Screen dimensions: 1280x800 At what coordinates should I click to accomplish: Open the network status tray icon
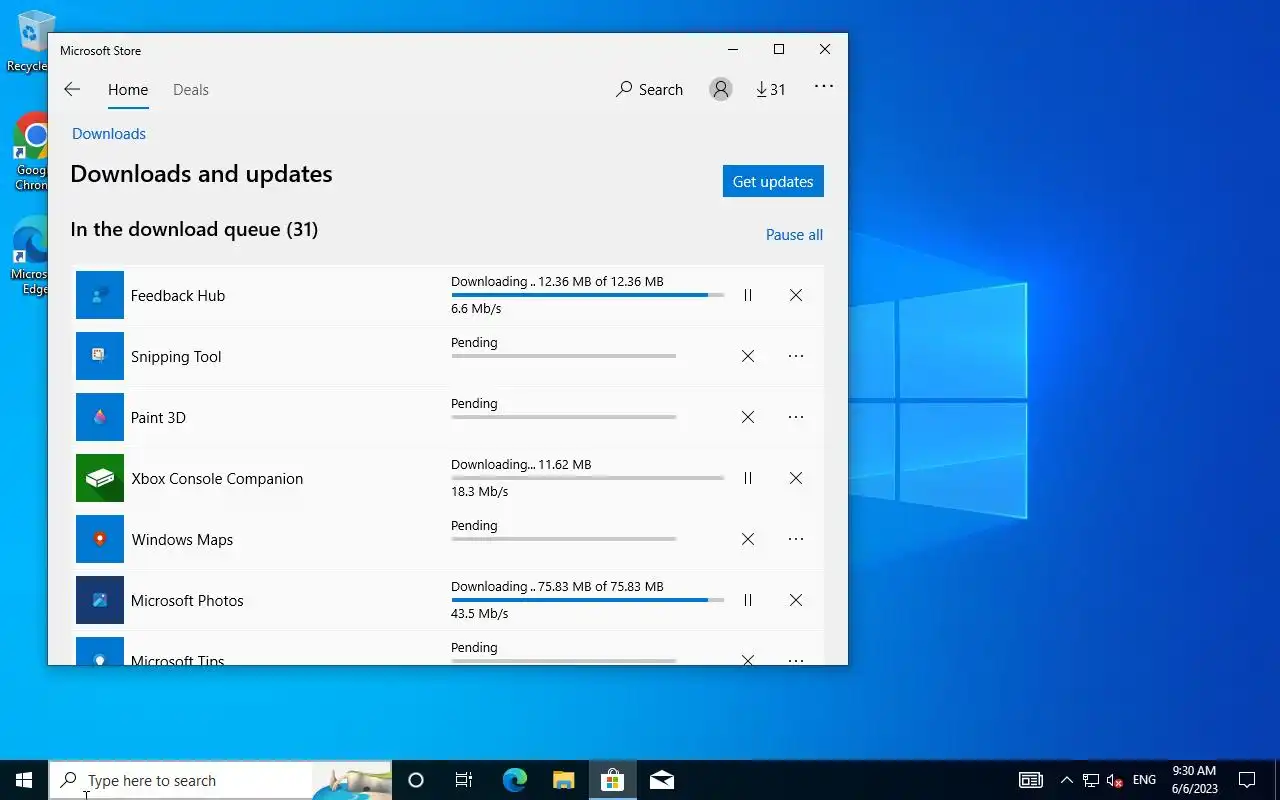[x=1091, y=780]
